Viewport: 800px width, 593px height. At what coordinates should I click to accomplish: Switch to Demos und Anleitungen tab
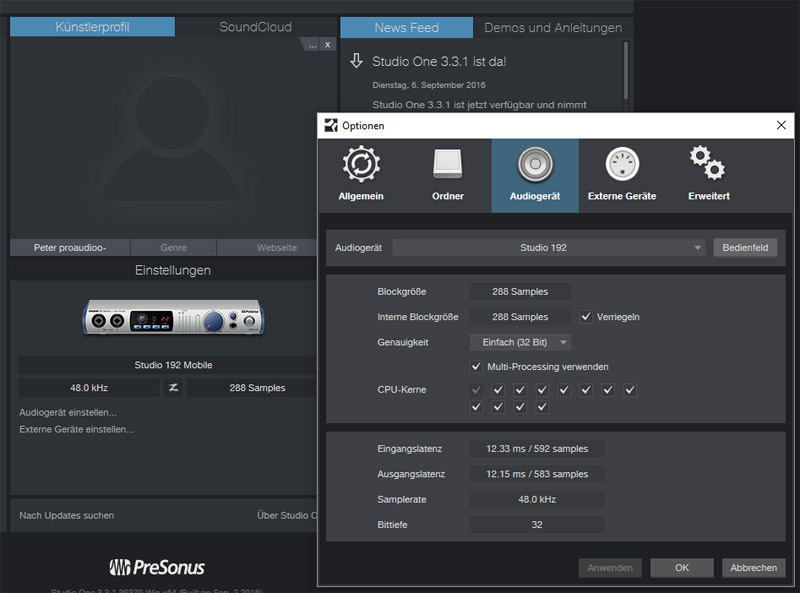[553, 27]
